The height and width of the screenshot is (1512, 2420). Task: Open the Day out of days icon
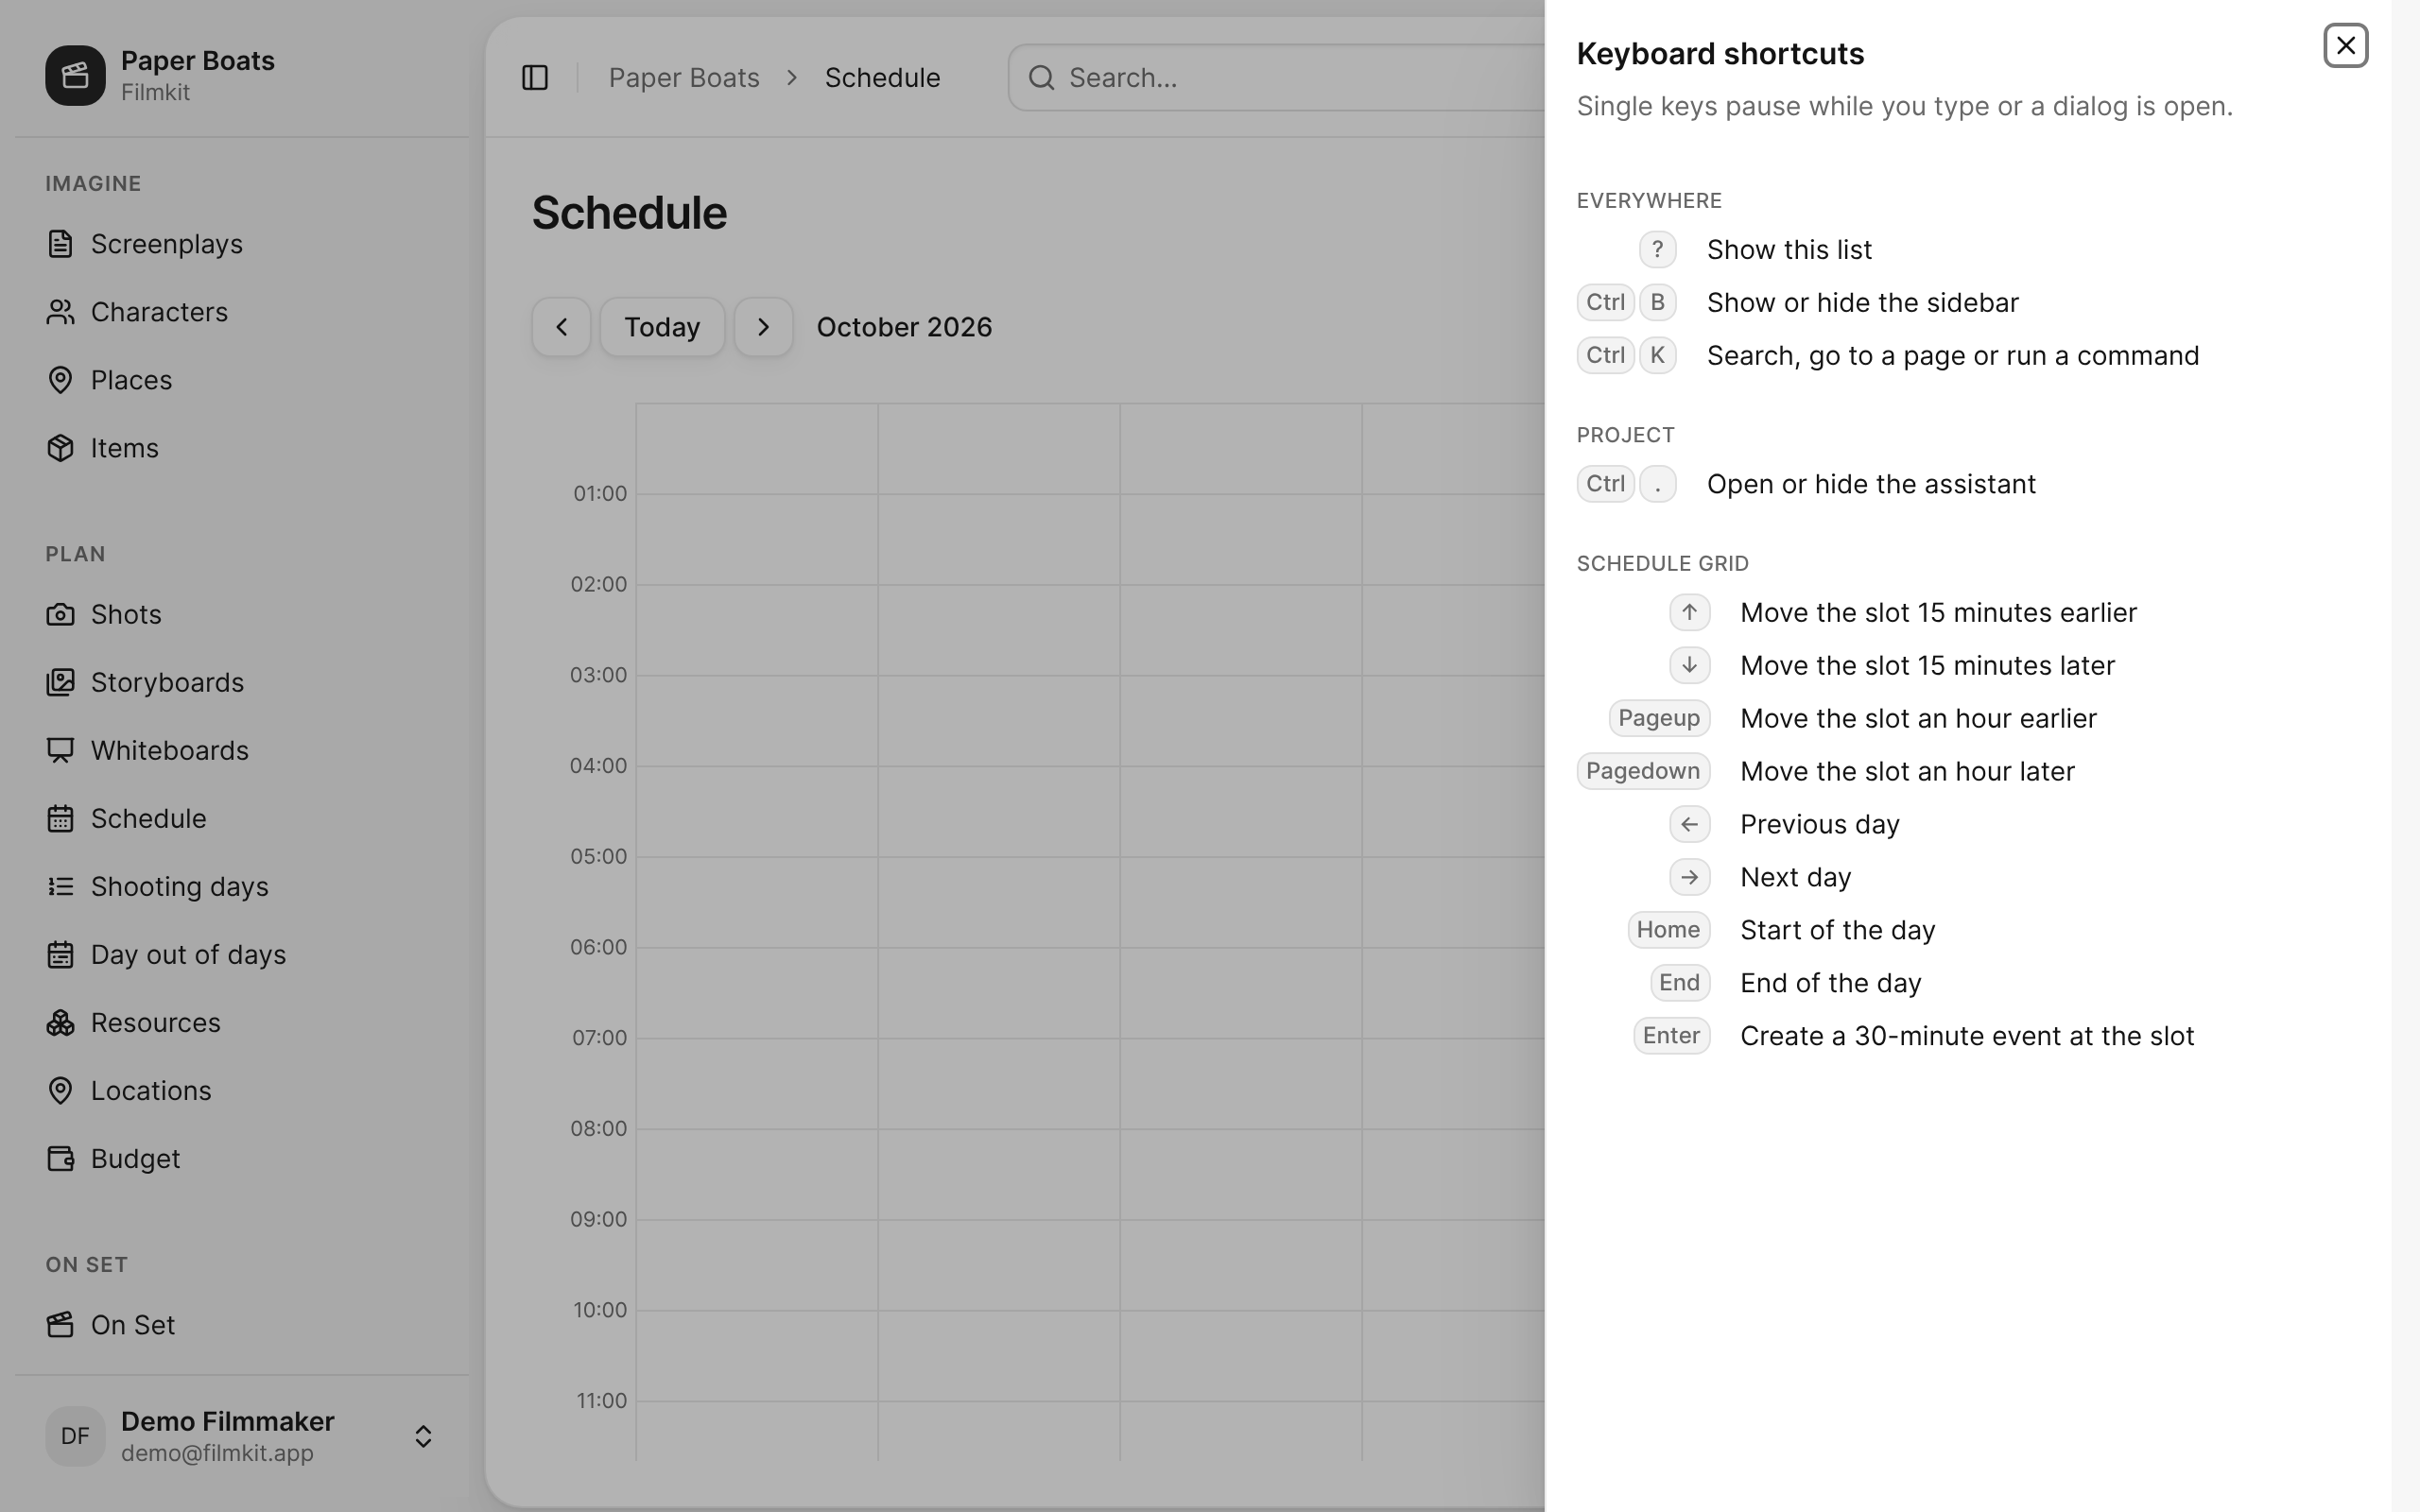60,954
